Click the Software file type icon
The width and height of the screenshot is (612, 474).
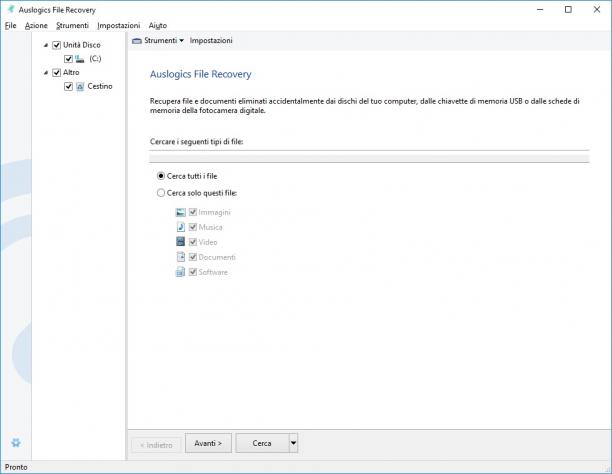click(x=180, y=272)
